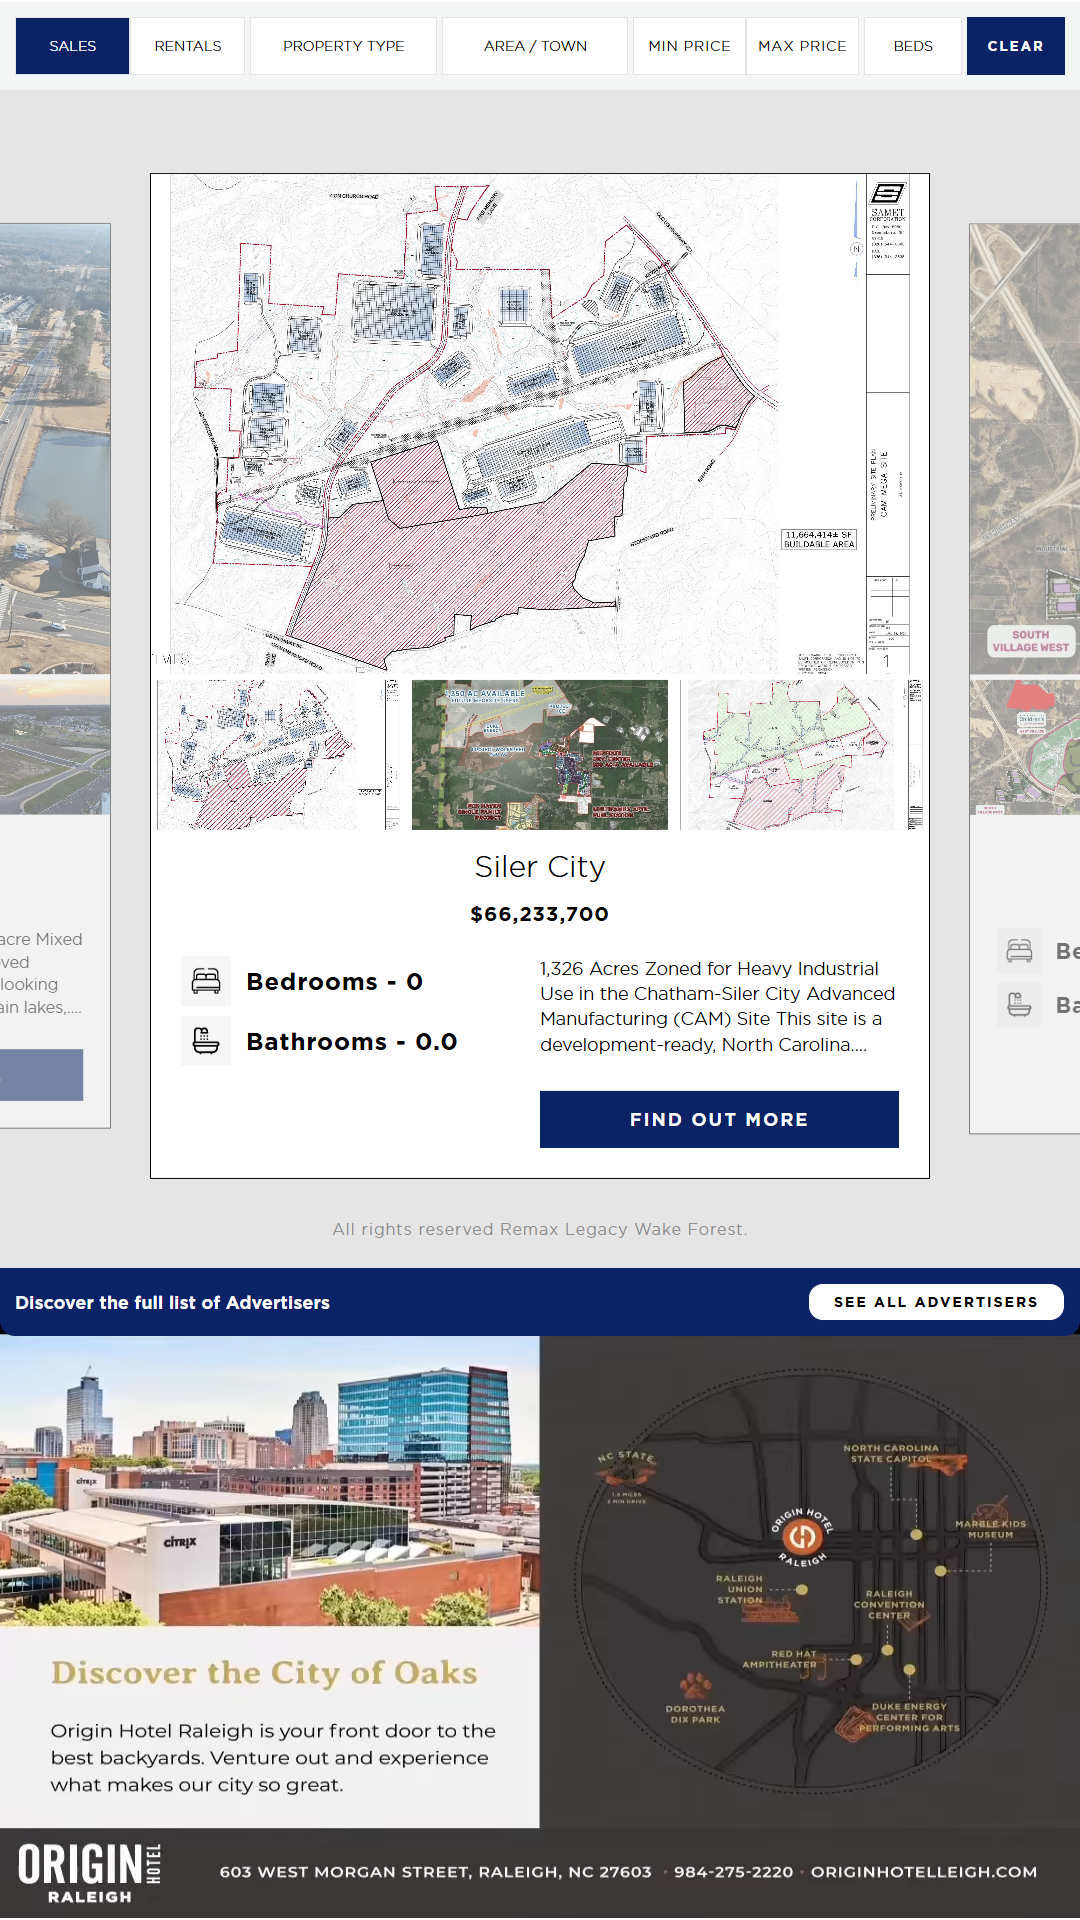This screenshot has height=1920, width=1080.
Task: Switch to Rentals listings
Action: [x=188, y=46]
